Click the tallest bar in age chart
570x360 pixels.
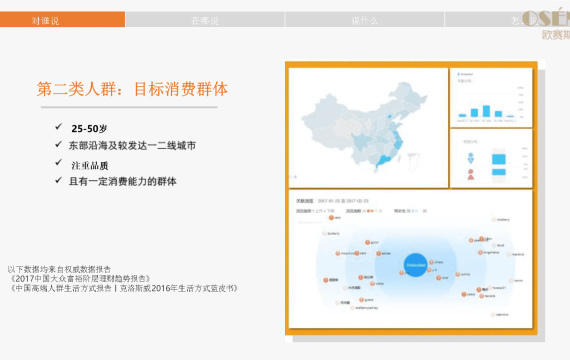point(486,111)
